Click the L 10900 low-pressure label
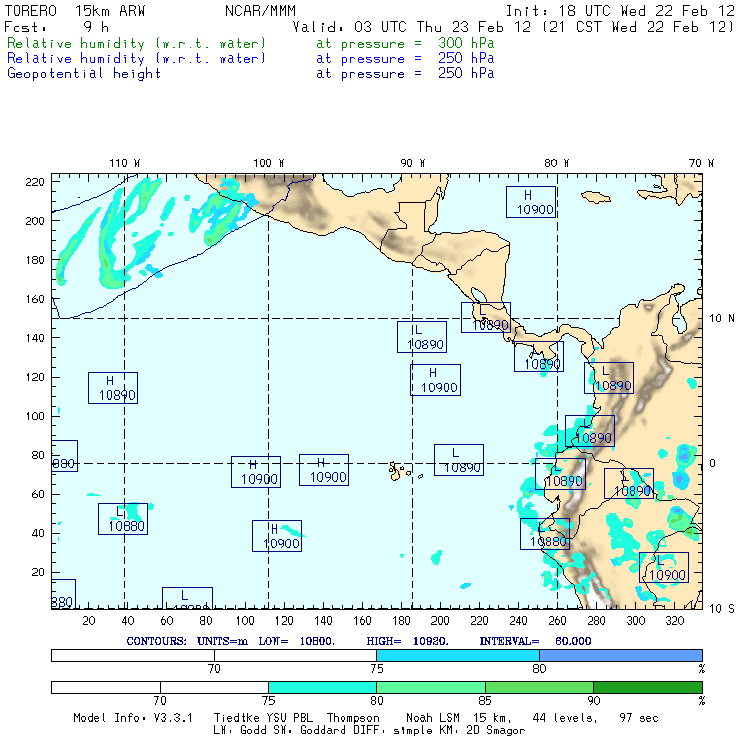Viewport: 740px width, 740px height. tap(664, 568)
